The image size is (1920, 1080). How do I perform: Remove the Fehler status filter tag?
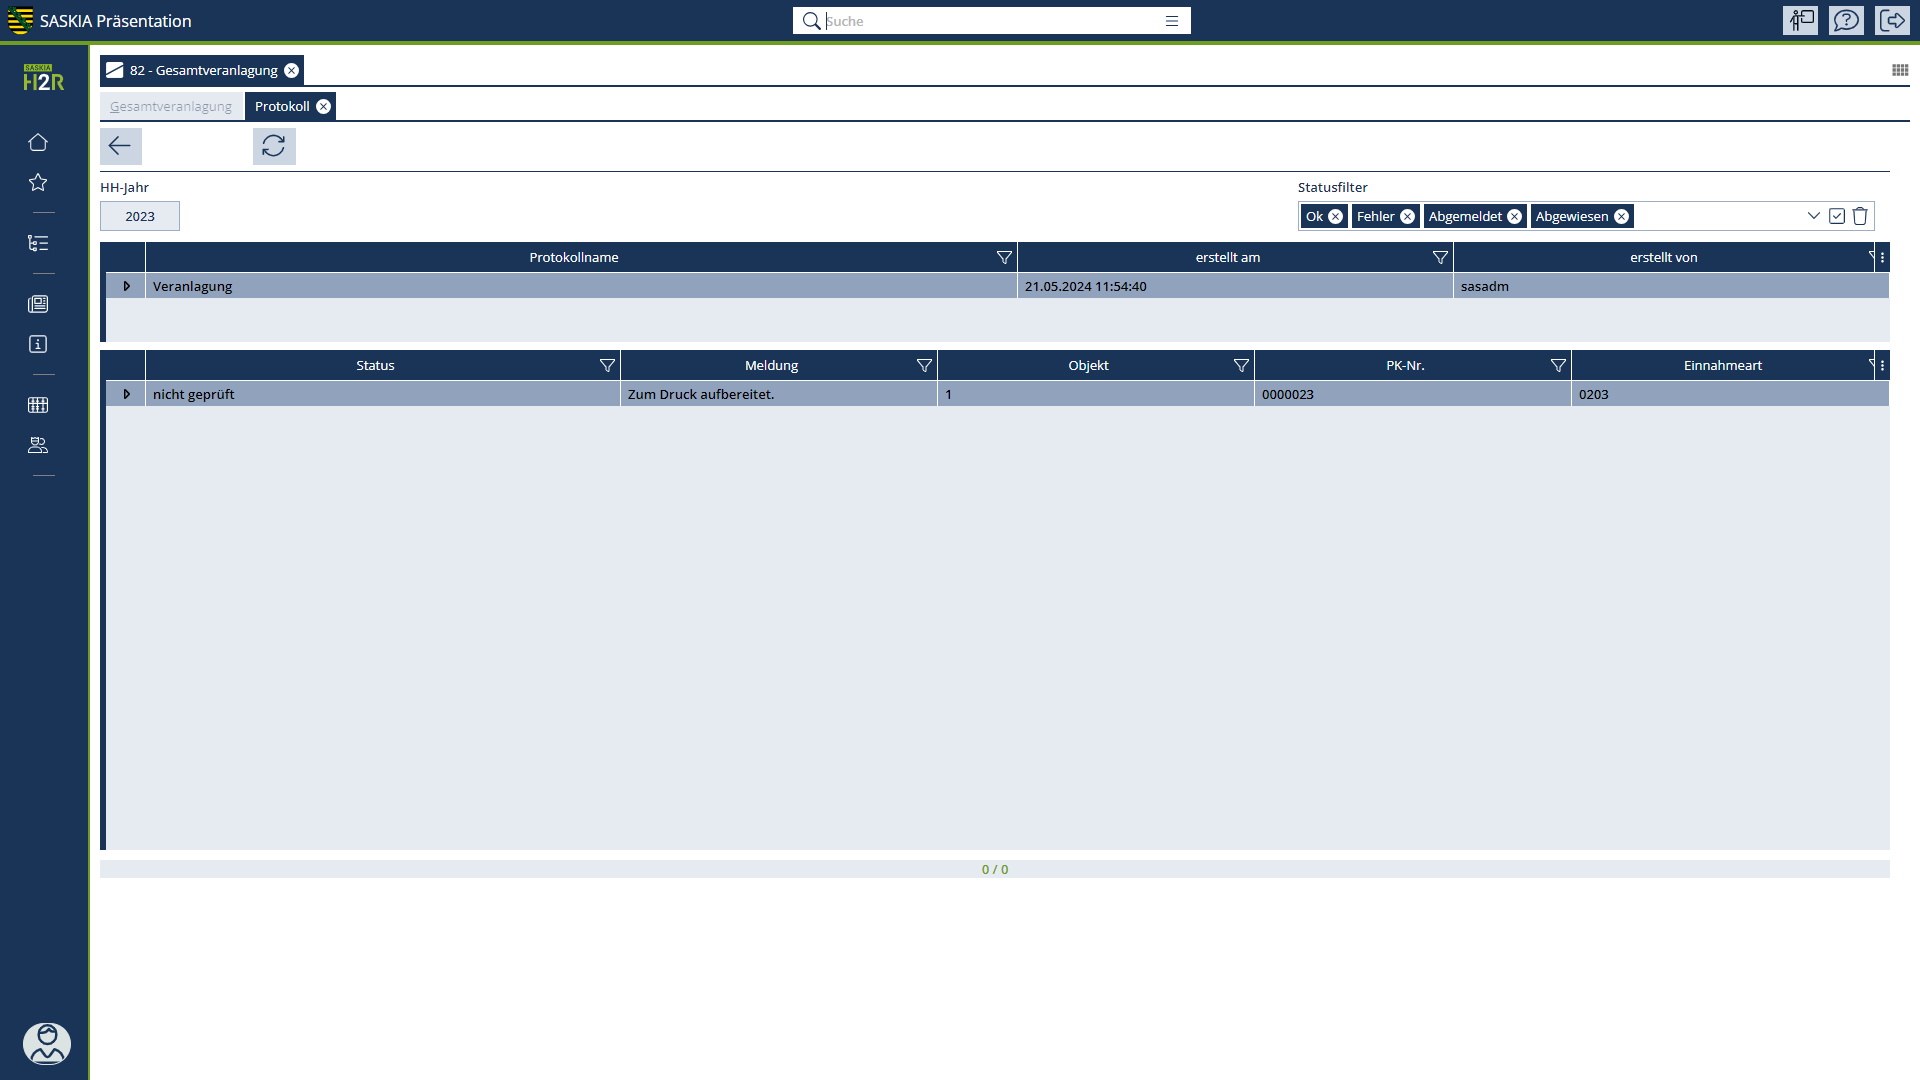point(1407,217)
